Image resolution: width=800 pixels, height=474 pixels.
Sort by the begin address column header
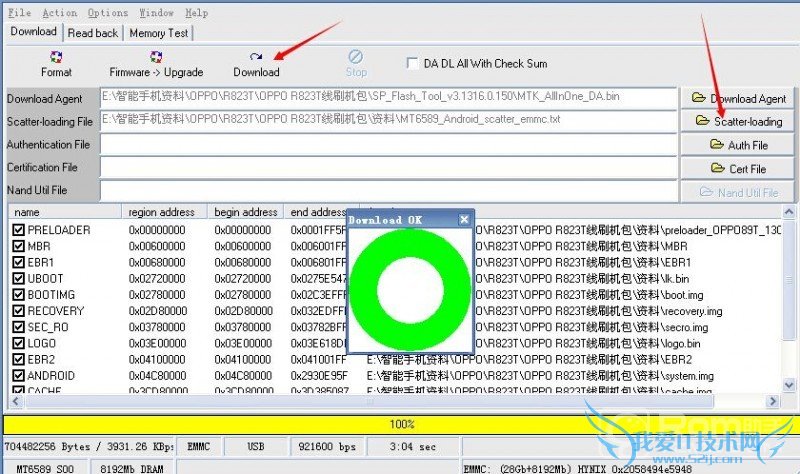245,212
